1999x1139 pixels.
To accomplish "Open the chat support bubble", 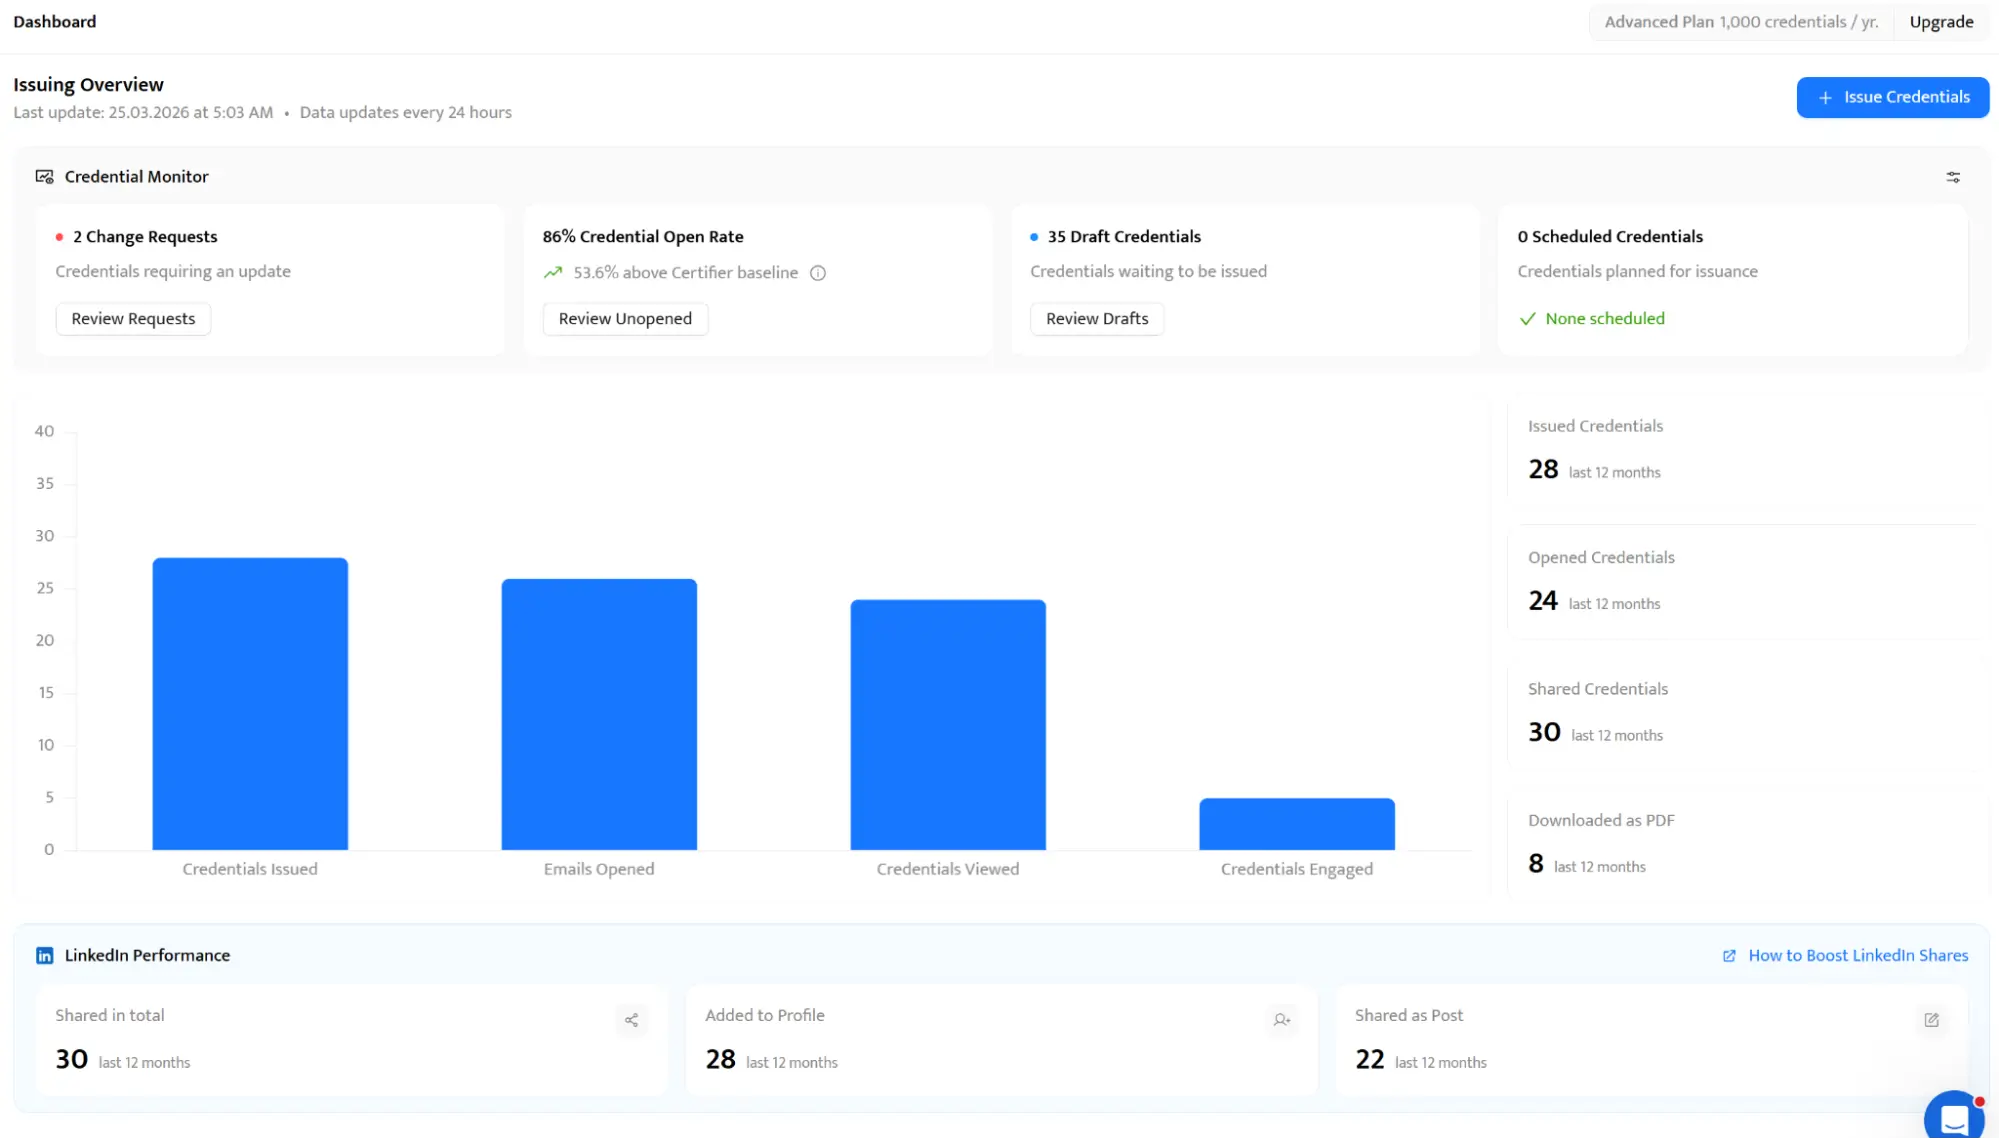I will [1953, 1117].
